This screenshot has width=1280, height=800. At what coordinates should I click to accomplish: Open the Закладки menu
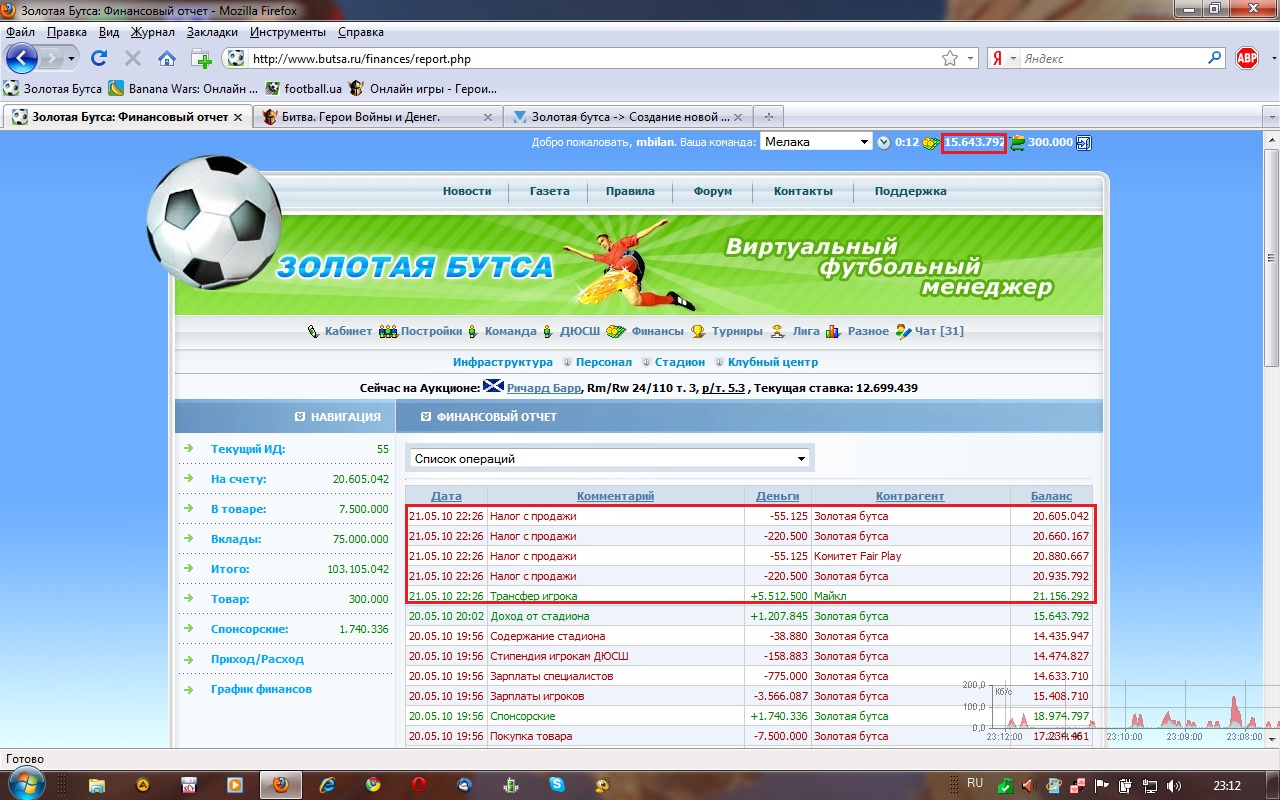click(212, 32)
